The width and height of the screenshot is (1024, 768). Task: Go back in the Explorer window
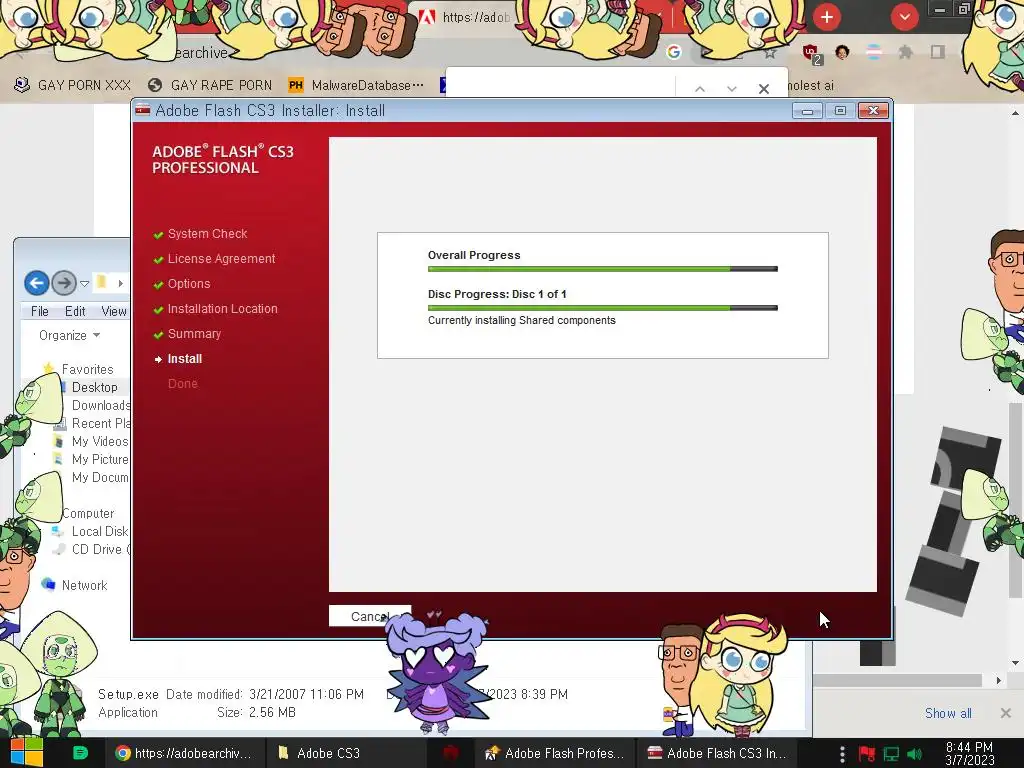[37, 283]
